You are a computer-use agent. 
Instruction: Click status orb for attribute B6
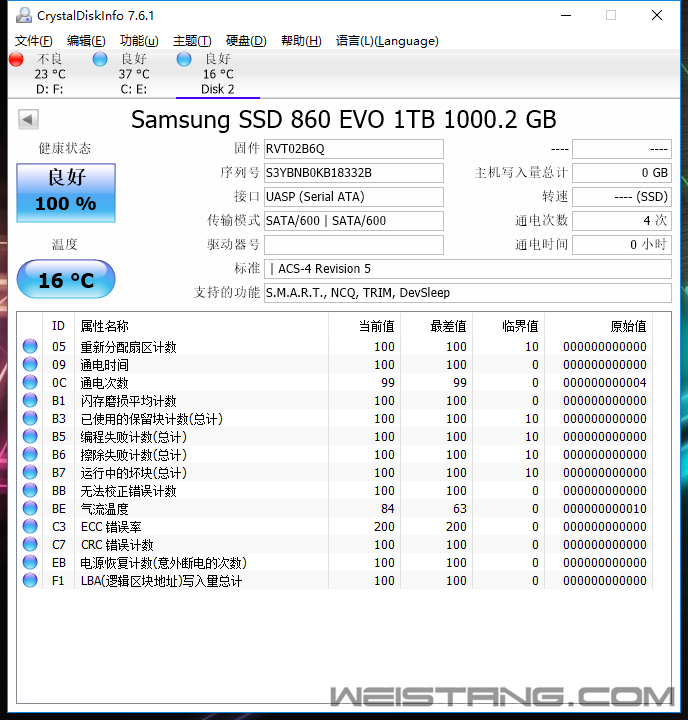point(30,454)
